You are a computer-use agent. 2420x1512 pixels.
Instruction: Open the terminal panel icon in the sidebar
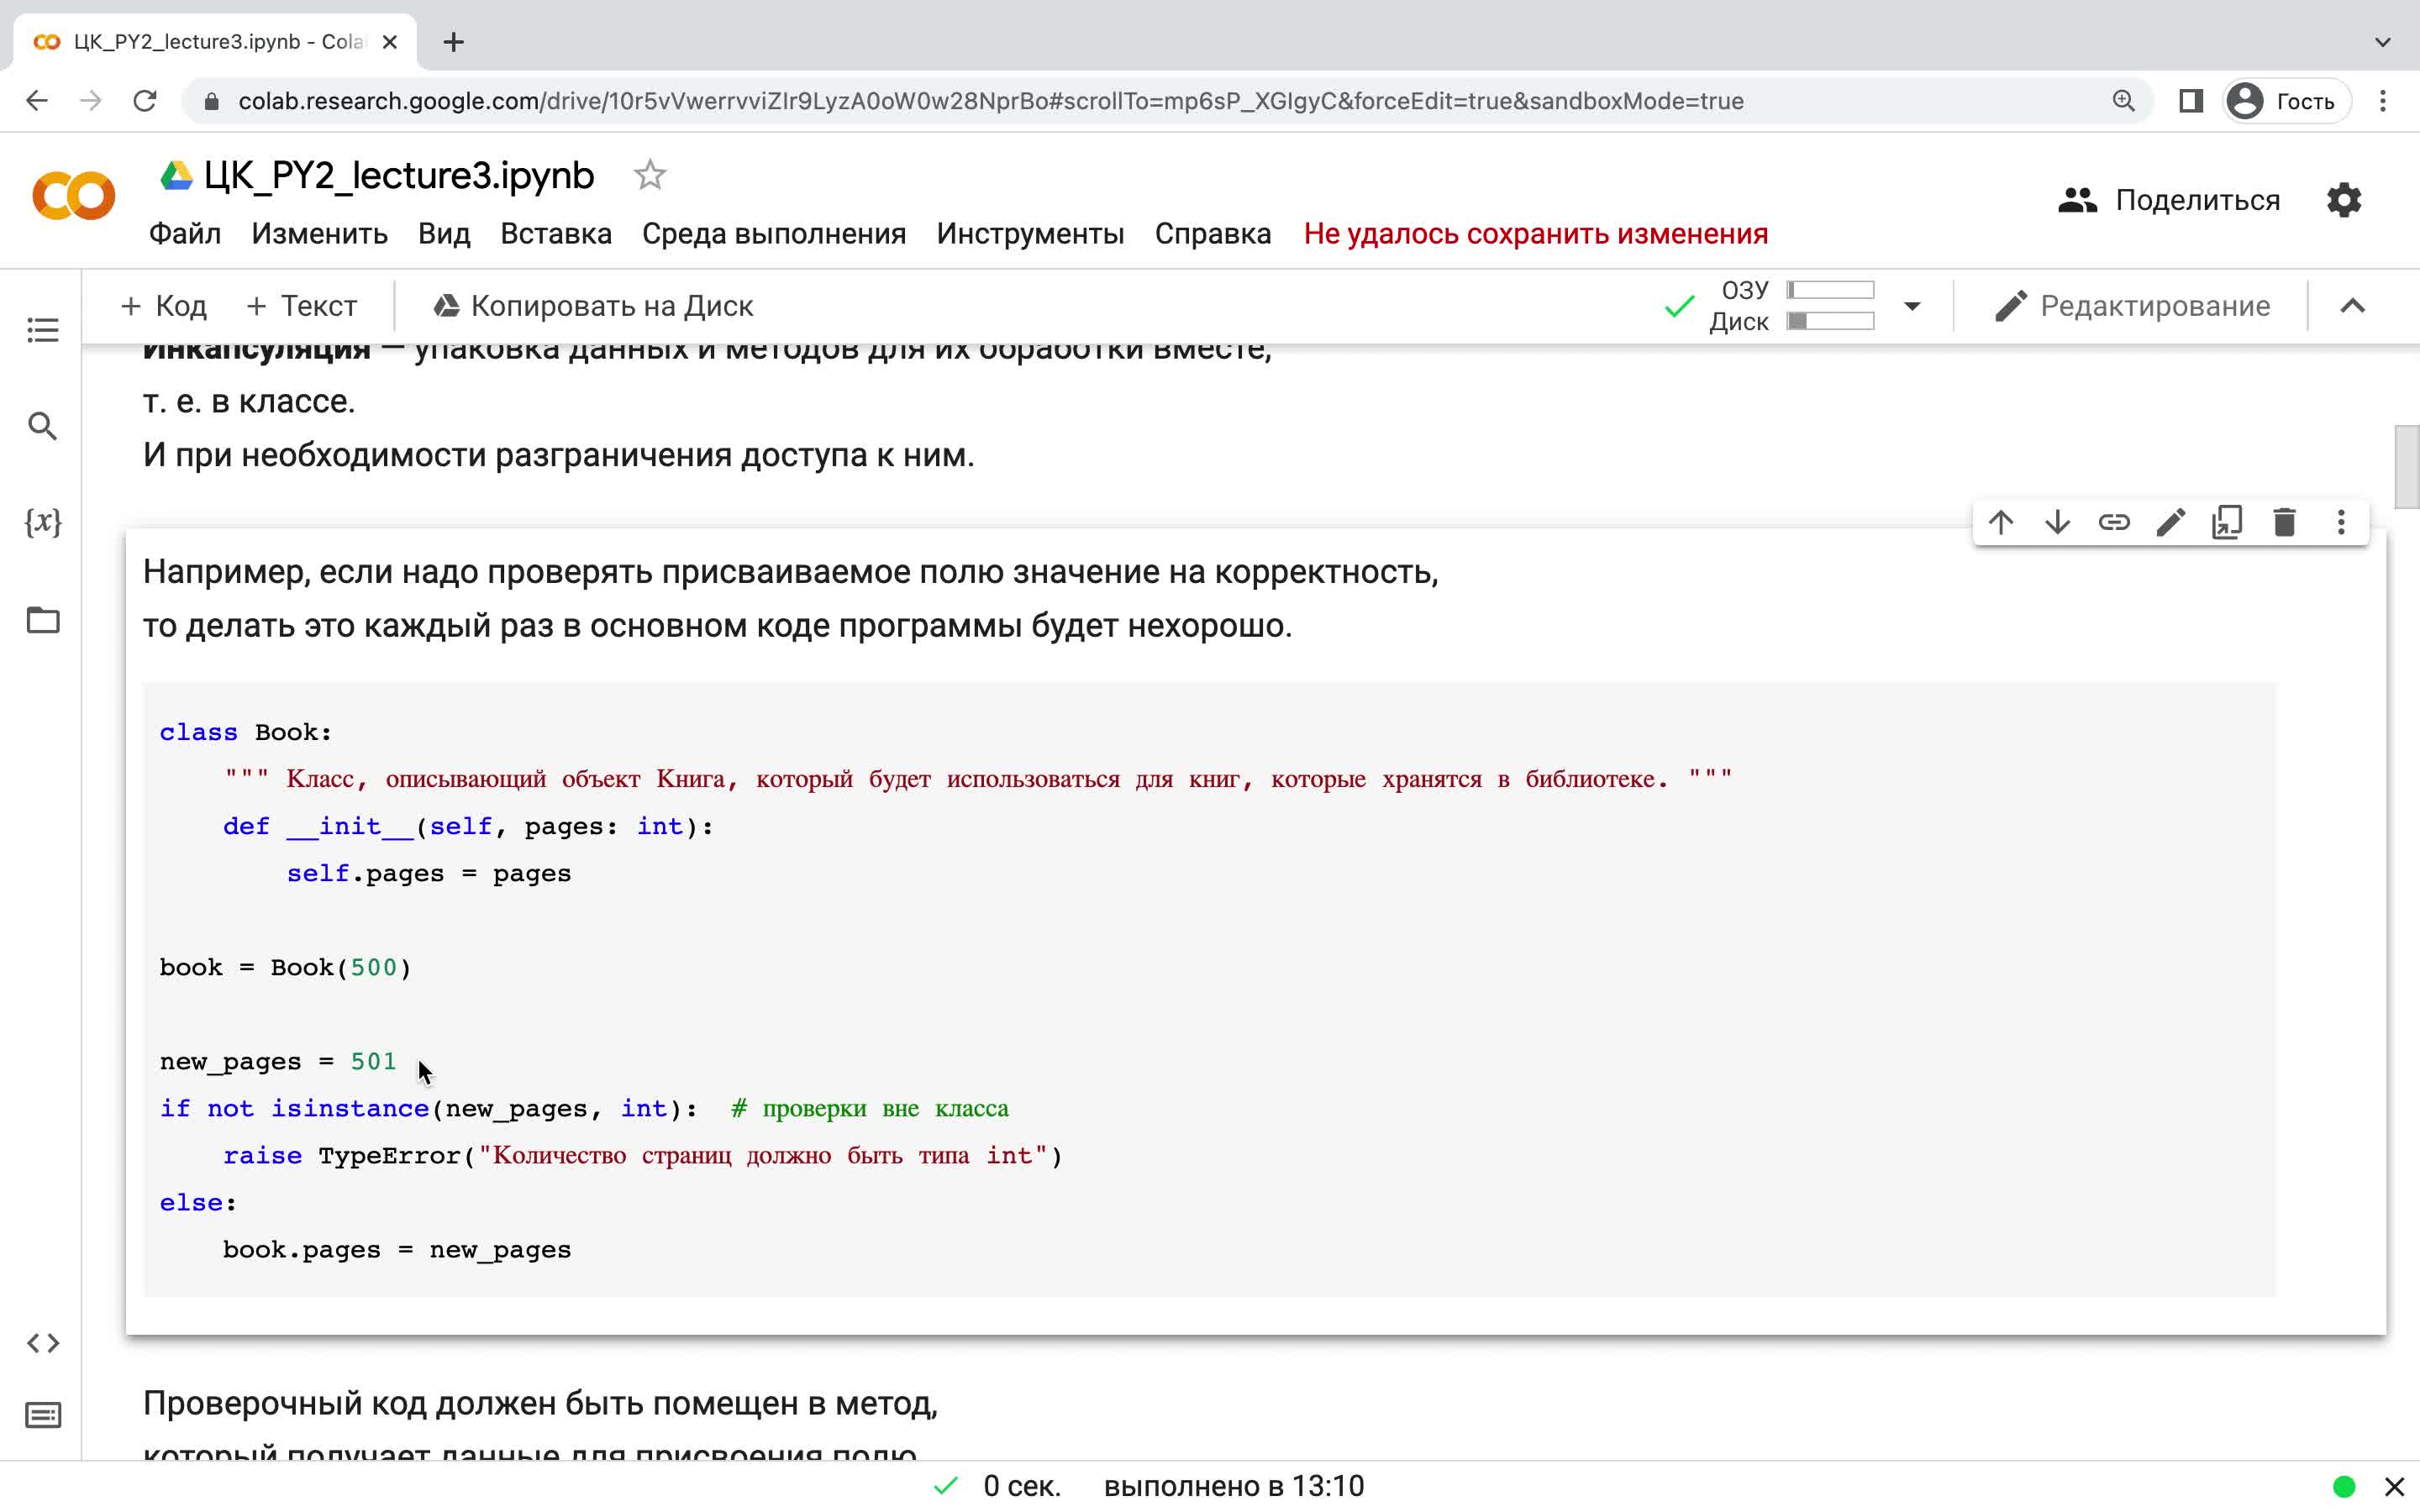pos(42,1415)
